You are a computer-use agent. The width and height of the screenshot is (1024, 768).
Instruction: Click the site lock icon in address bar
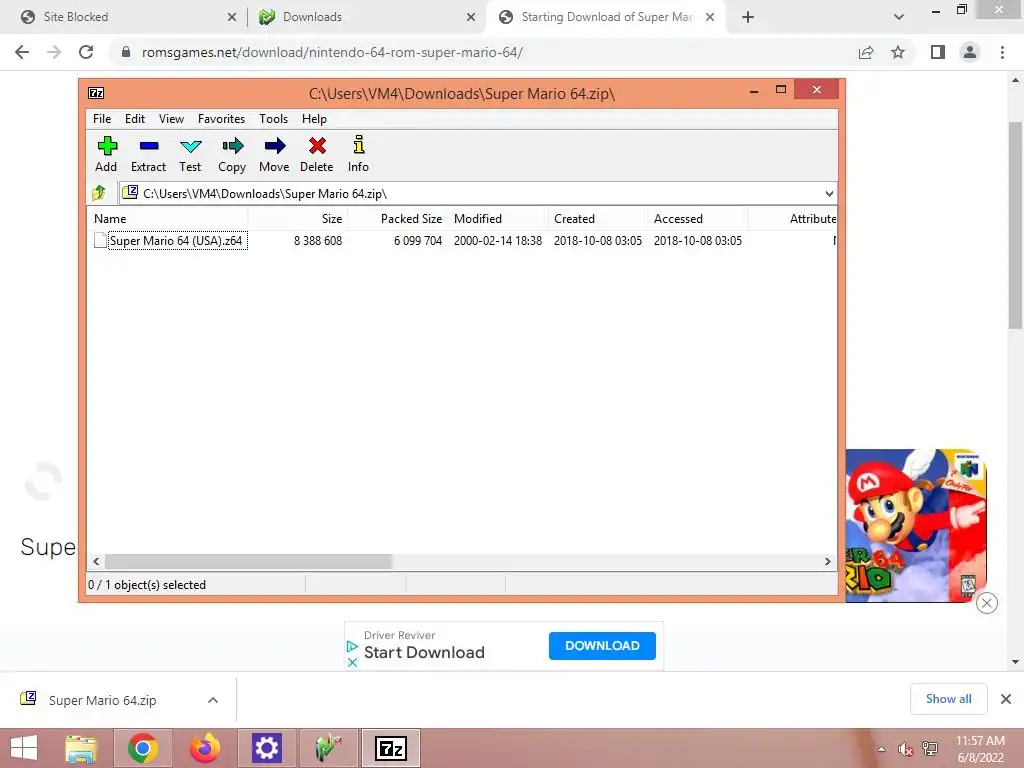coord(126,52)
